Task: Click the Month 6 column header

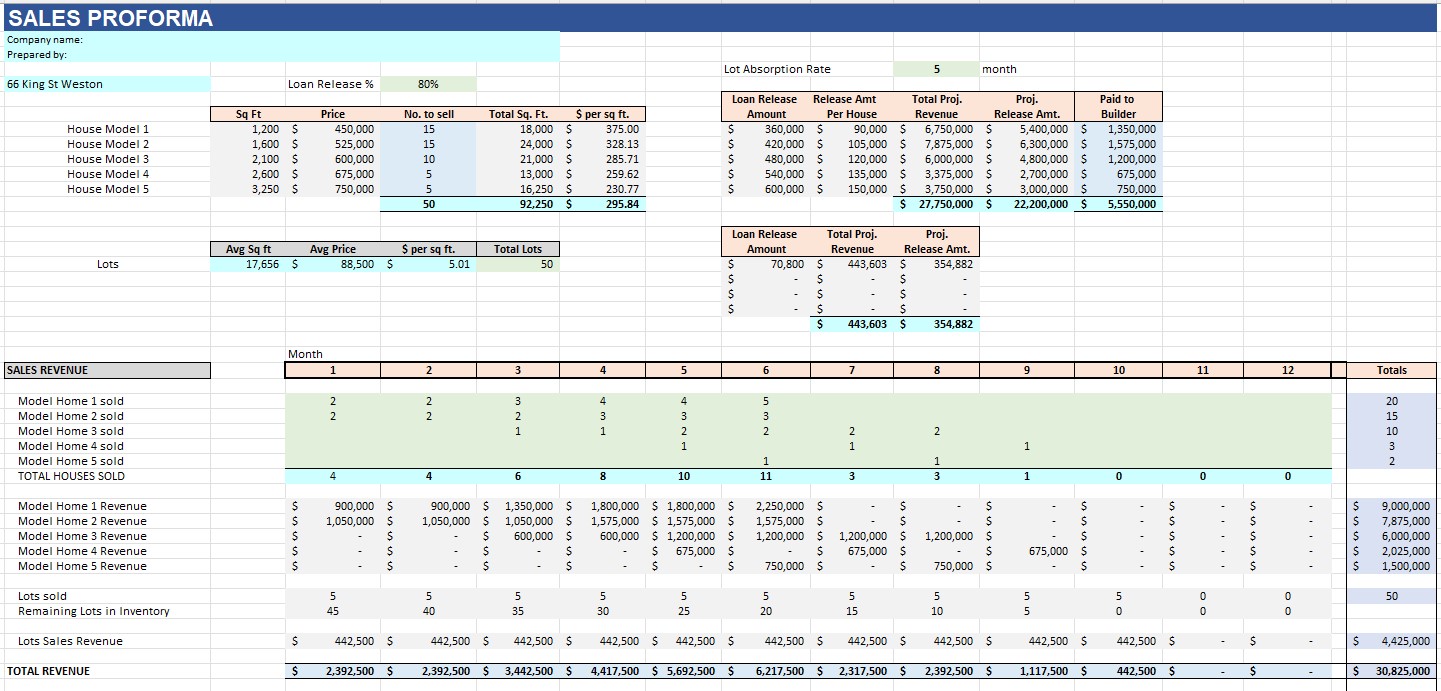Action: point(765,370)
